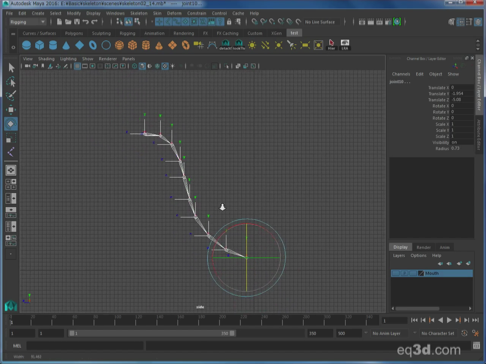Open the viewport Shading menu
Screen dimensions: 486x364
(x=46, y=59)
